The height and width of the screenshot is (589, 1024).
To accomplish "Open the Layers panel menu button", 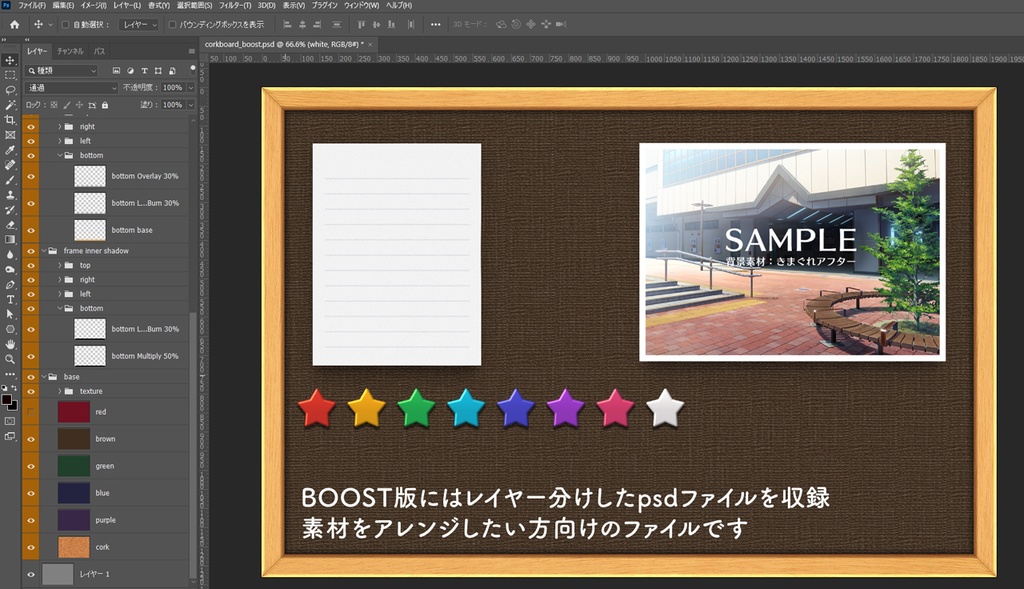I will point(191,51).
